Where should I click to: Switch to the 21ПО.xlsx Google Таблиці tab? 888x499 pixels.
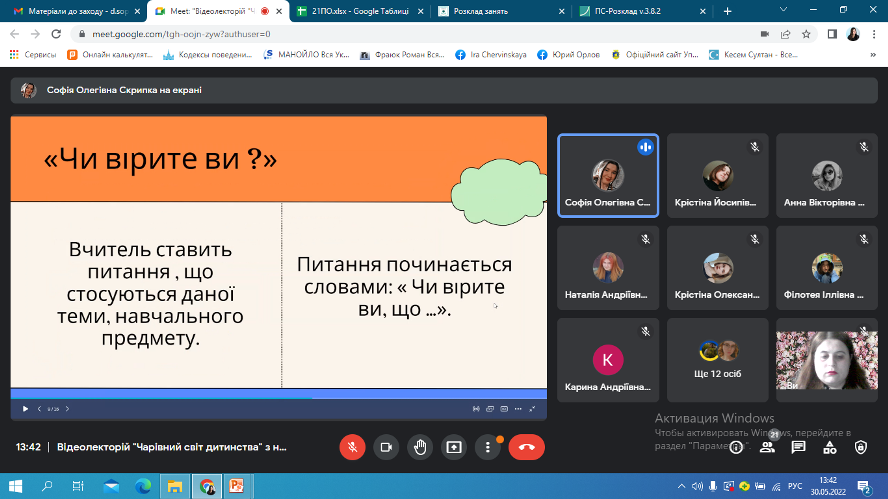pos(363,11)
